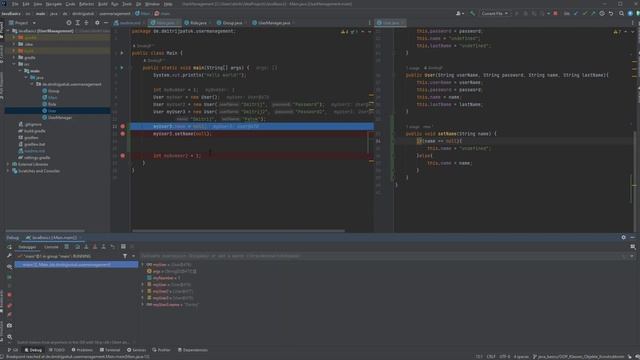Screen dimensions: 640x360
Task: Click run gutter arrow beside class Main
Action: click(122, 53)
